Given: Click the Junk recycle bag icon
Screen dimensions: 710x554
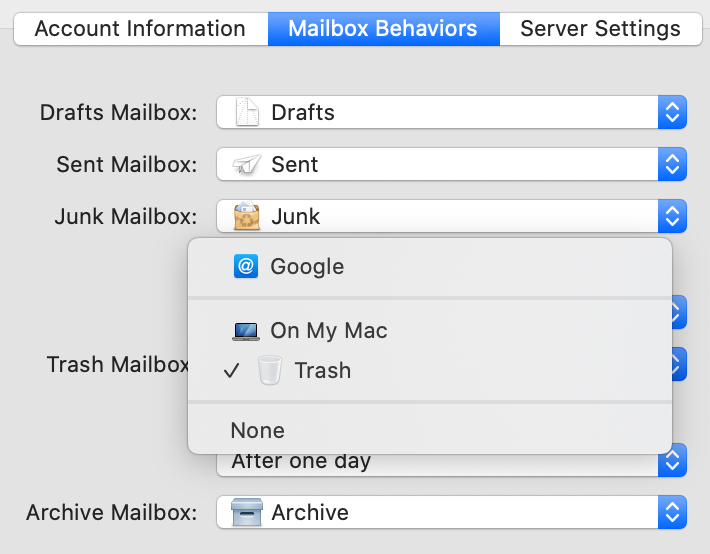Looking at the screenshot, I should click(247, 216).
